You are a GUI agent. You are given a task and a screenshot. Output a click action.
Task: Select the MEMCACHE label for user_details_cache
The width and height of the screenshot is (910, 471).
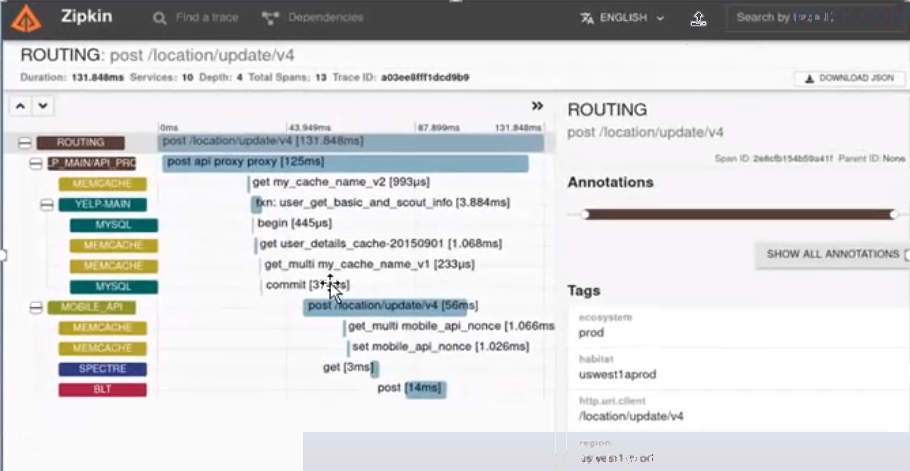pos(114,245)
